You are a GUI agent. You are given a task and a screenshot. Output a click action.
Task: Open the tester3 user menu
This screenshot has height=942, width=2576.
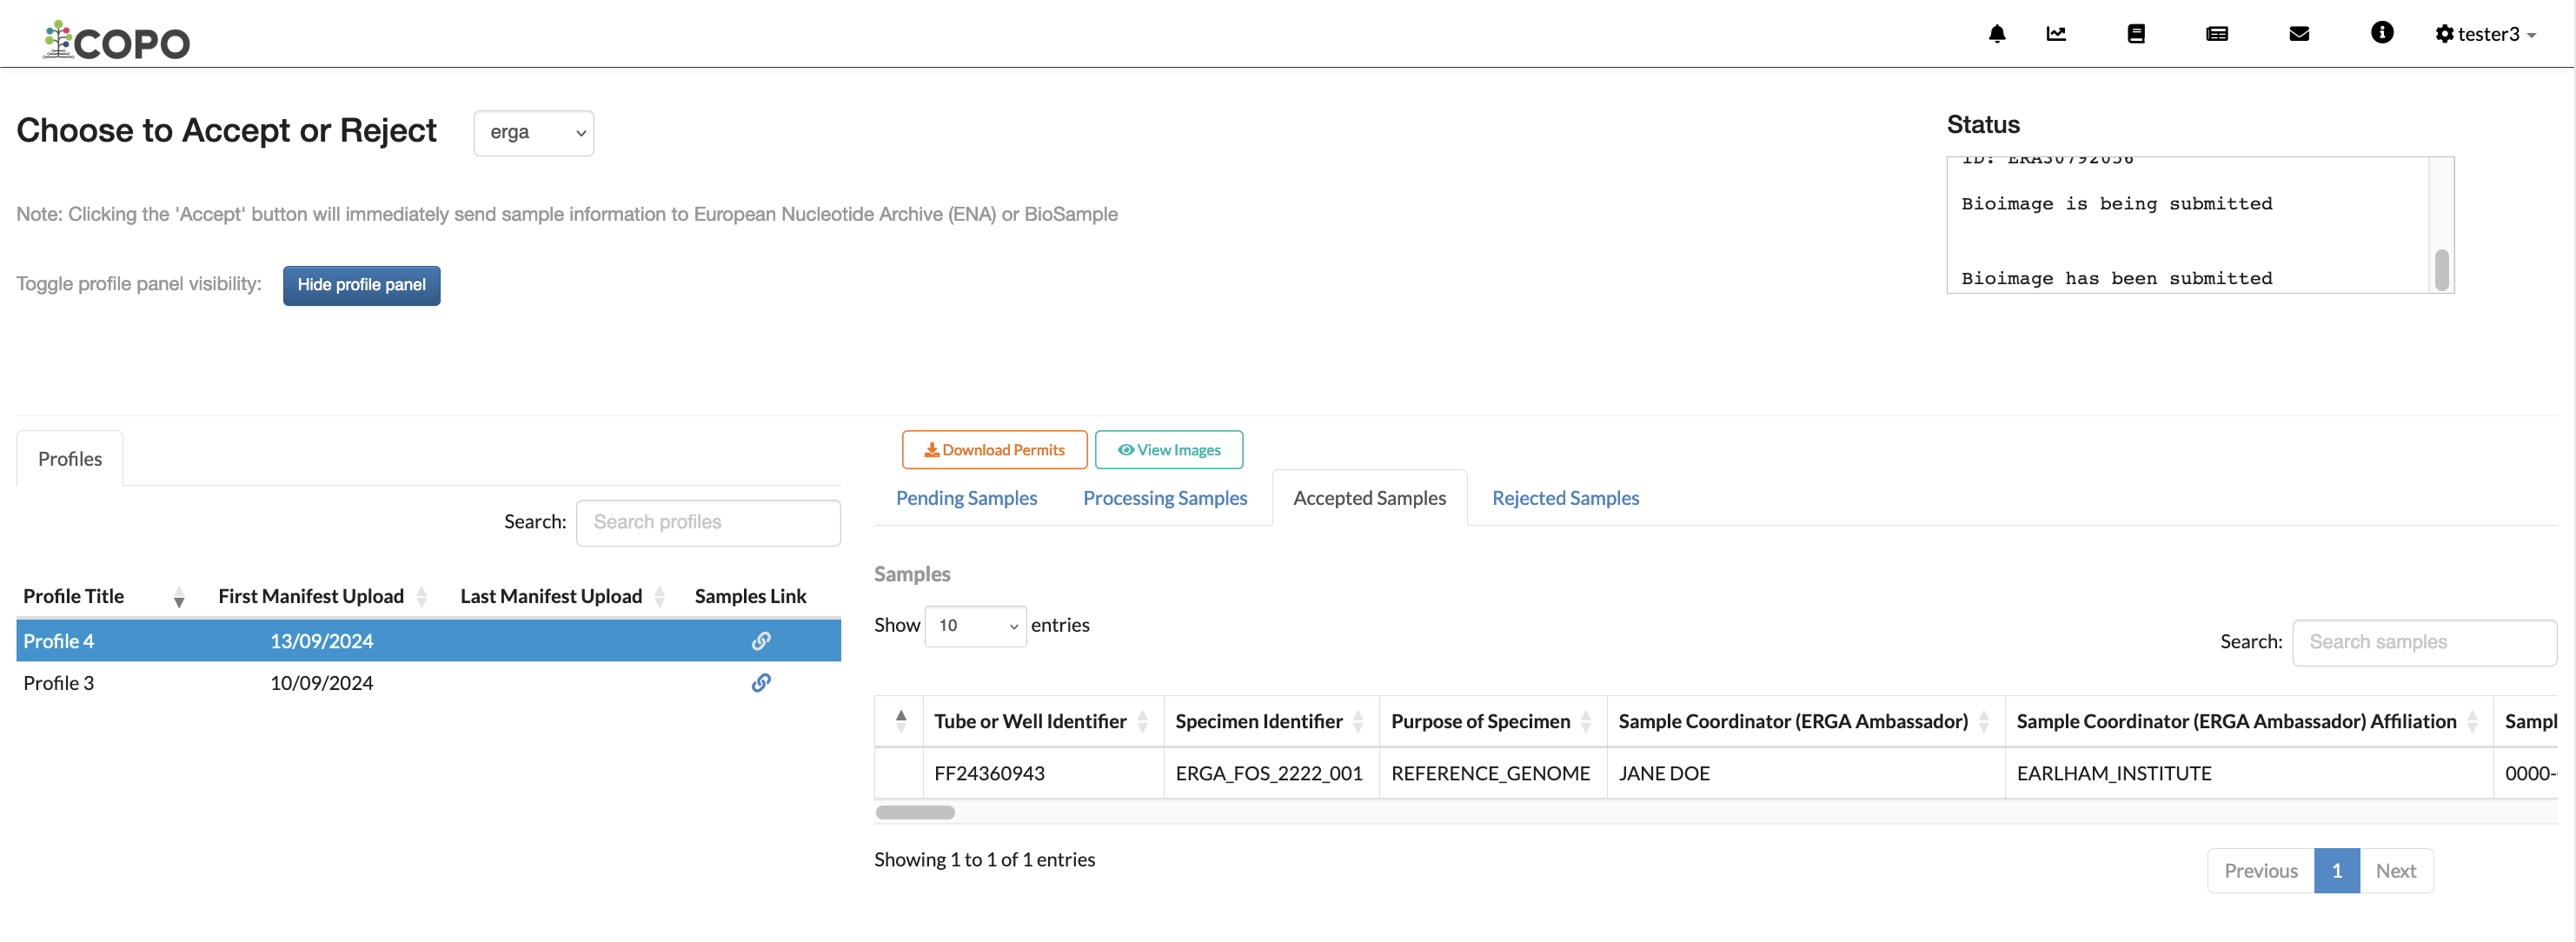click(x=2485, y=34)
